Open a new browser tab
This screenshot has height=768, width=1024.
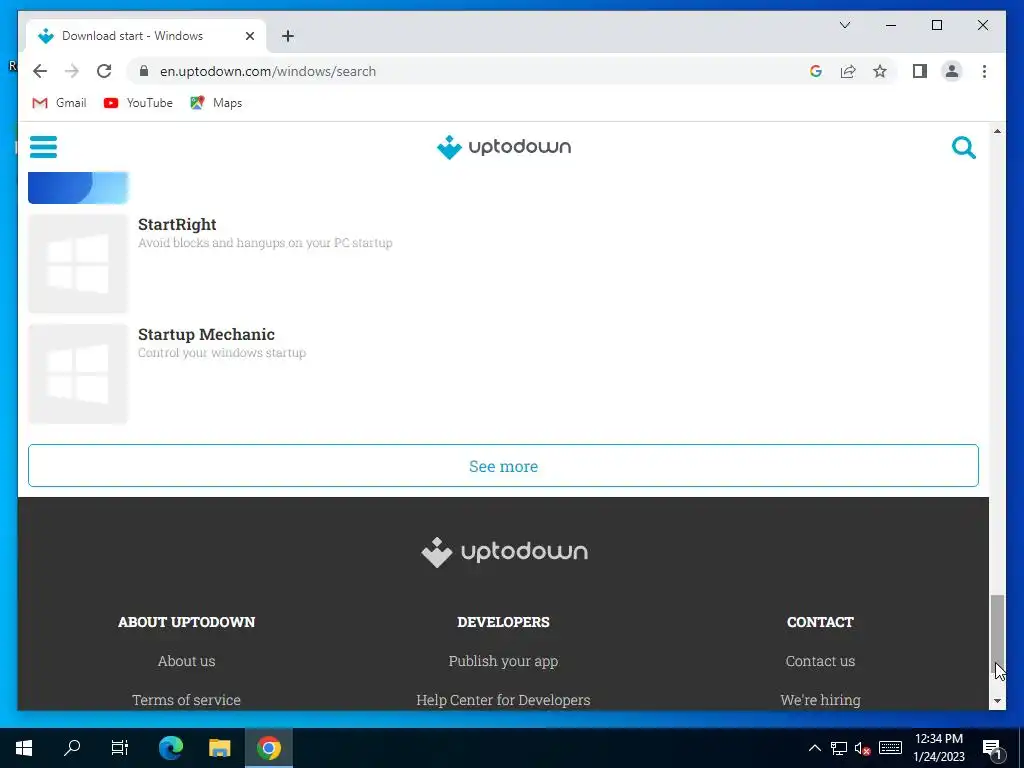(287, 36)
